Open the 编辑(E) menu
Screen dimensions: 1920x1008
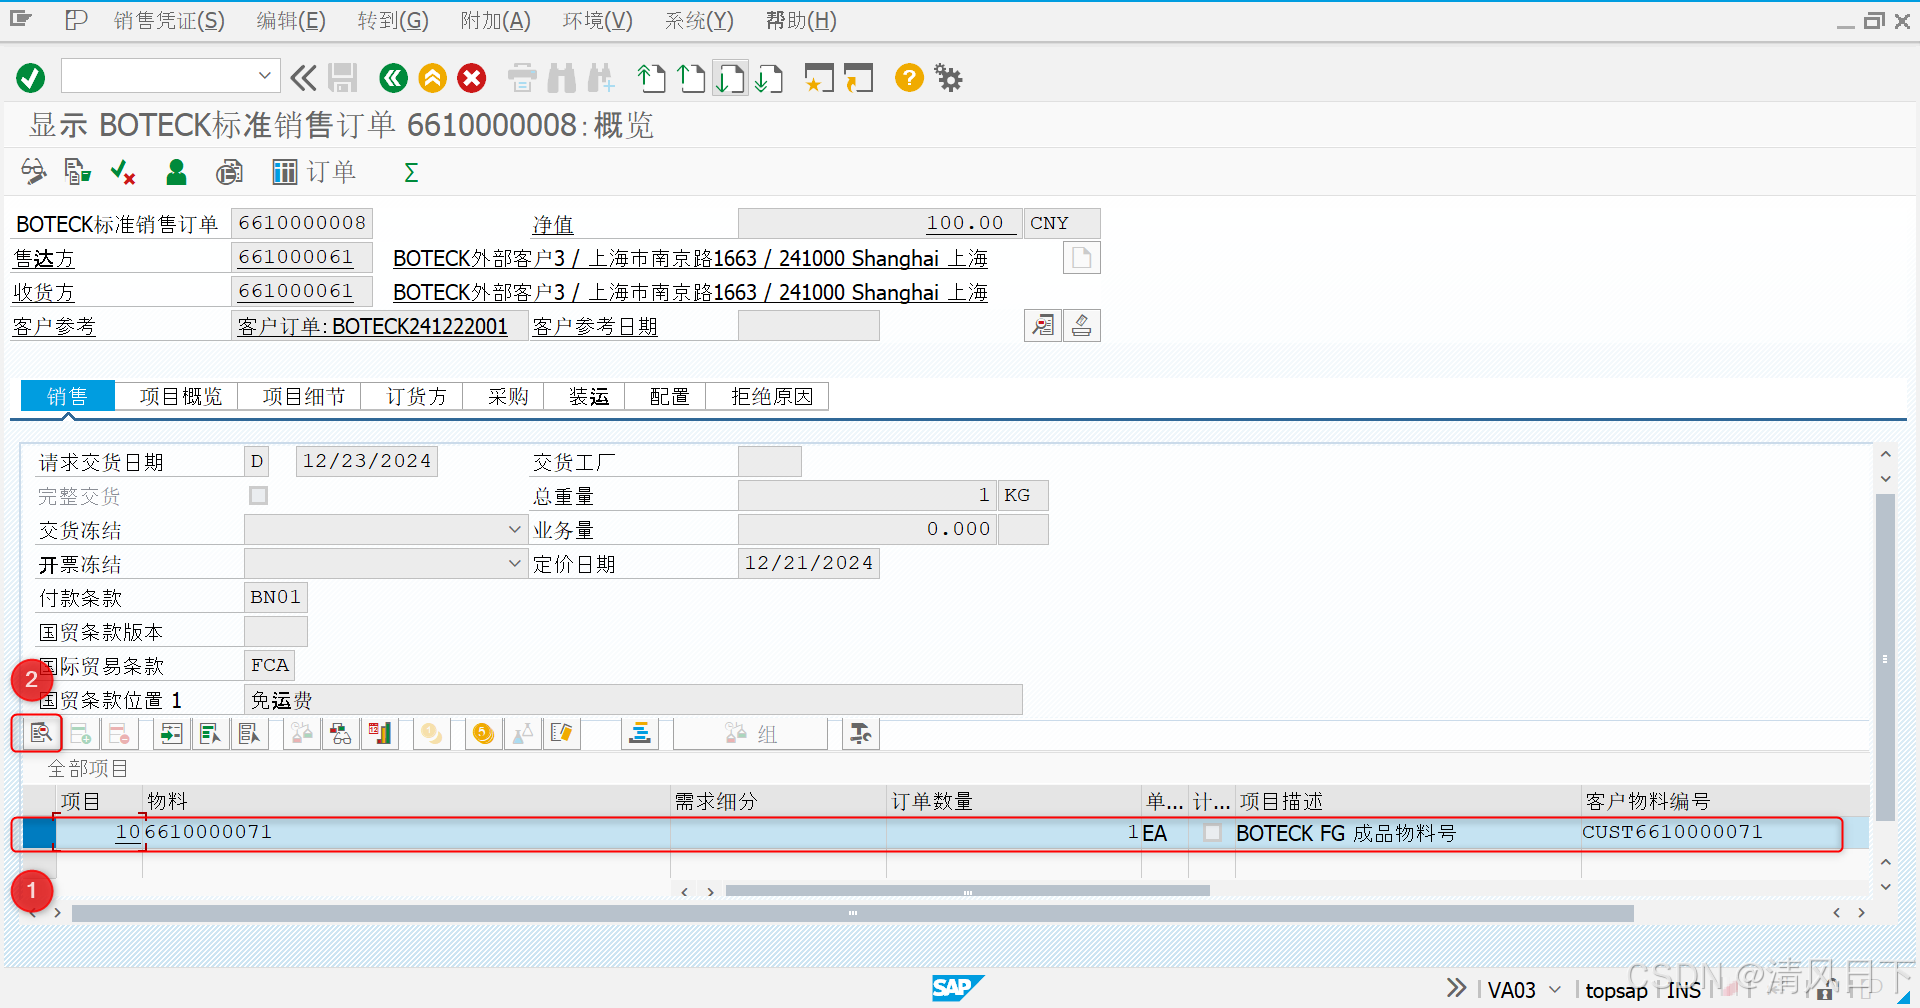pos(291,21)
